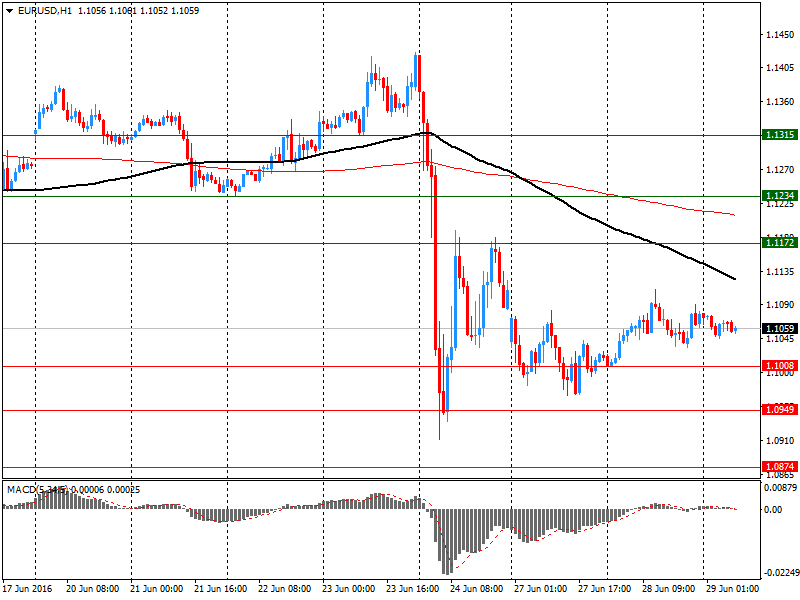Click the 17 Jun 2016 time label

pyautogui.click(x=28, y=588)
